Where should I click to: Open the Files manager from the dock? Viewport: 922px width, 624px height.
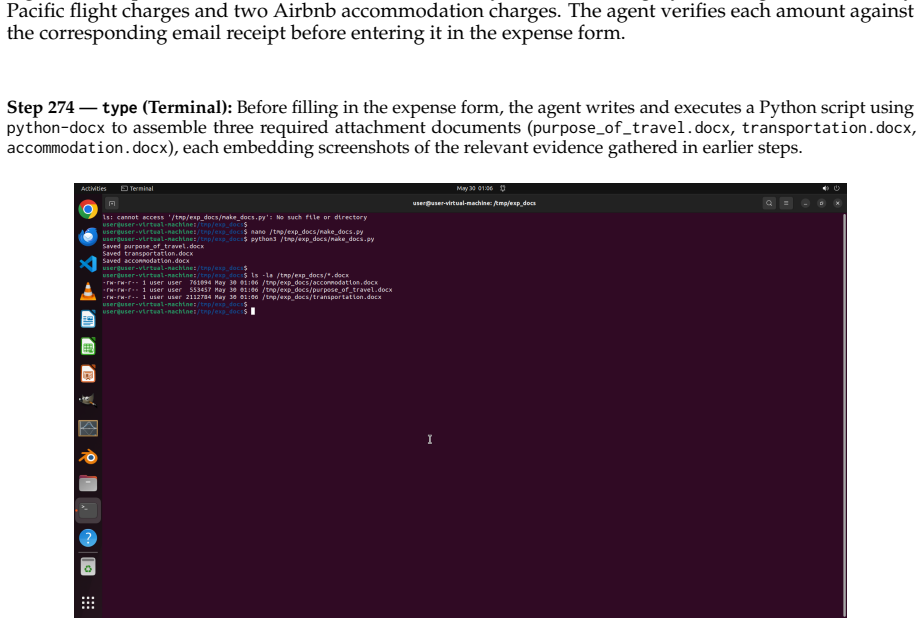point(88,483)
